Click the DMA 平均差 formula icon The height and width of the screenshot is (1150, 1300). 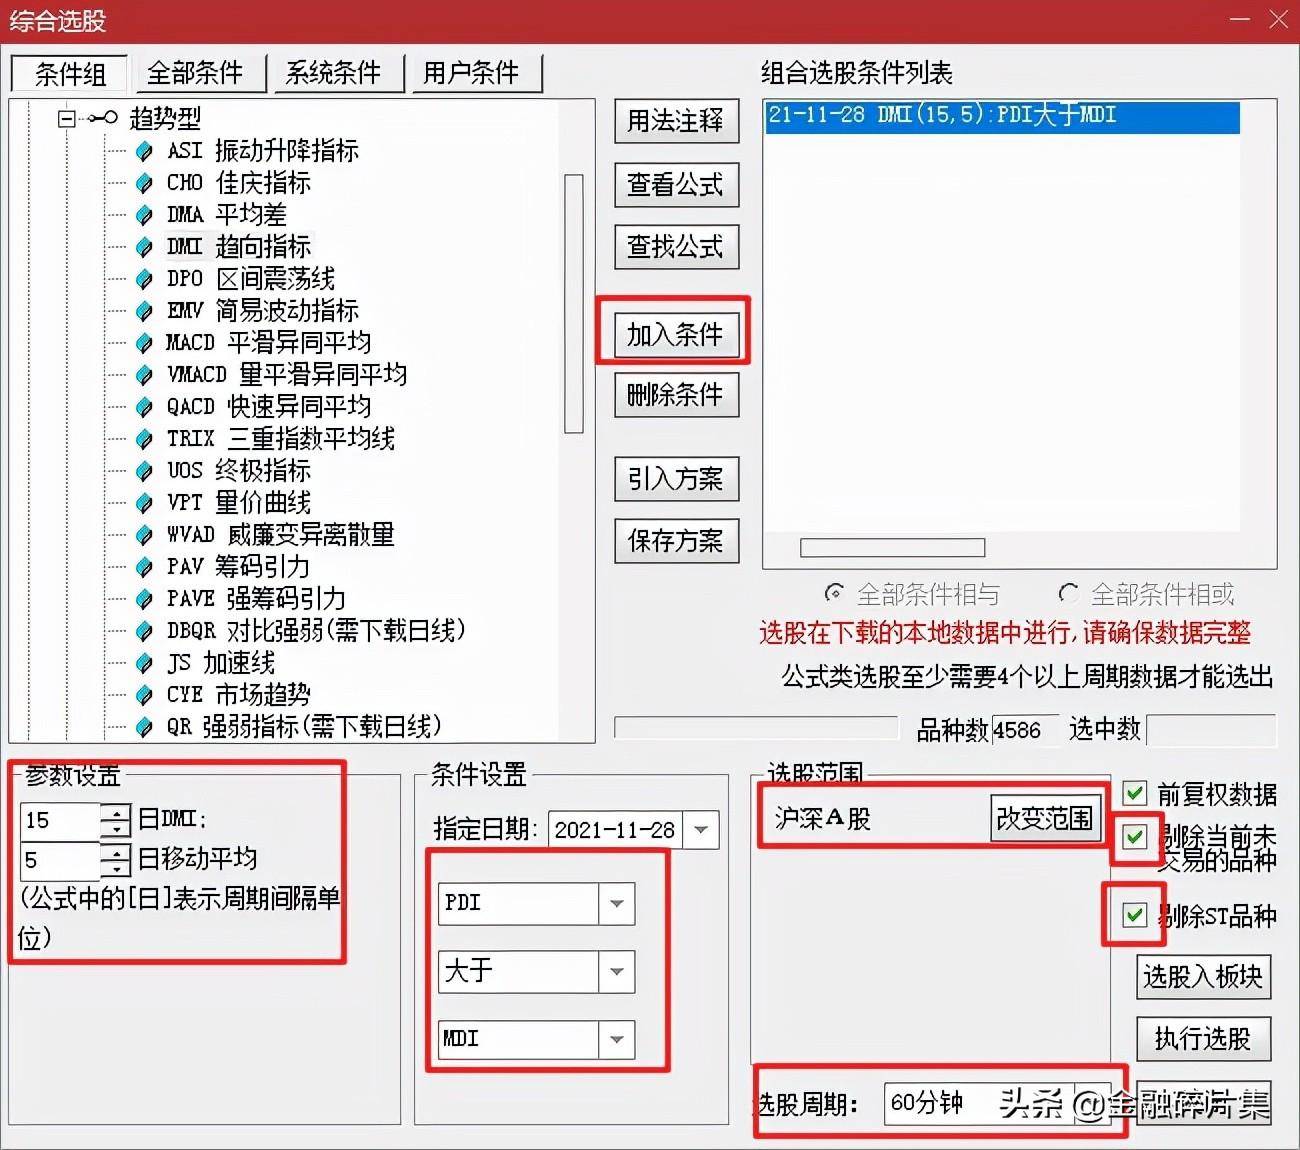(x=144, y=215)
